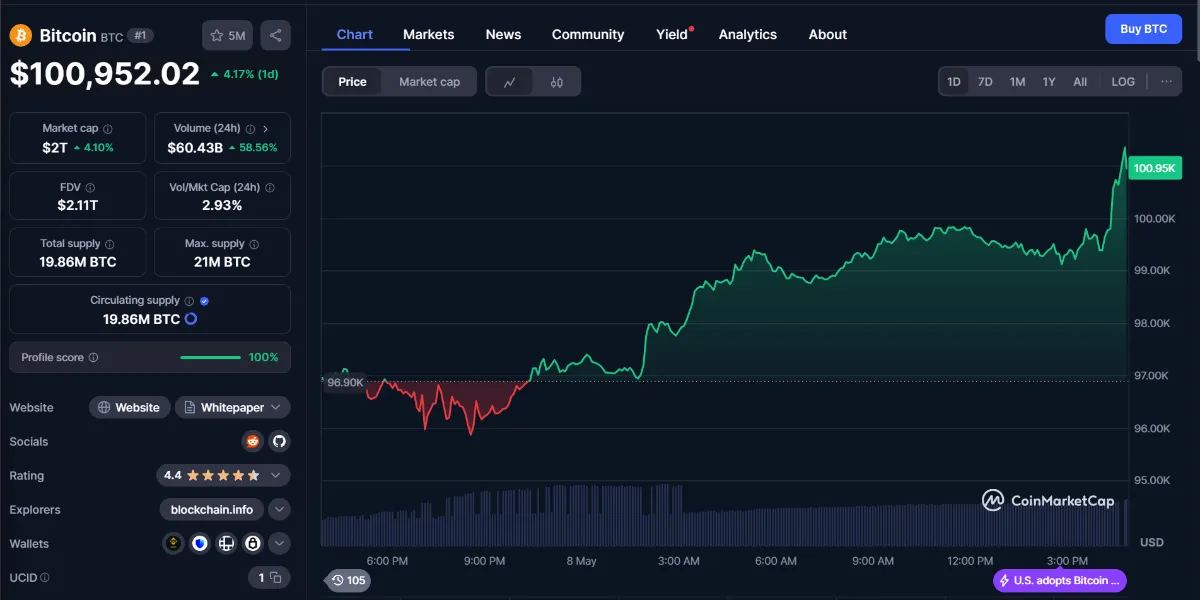Open the lock-style wallet icon
The height and width of the screenshot is (600, 1200).
[253, 543]
